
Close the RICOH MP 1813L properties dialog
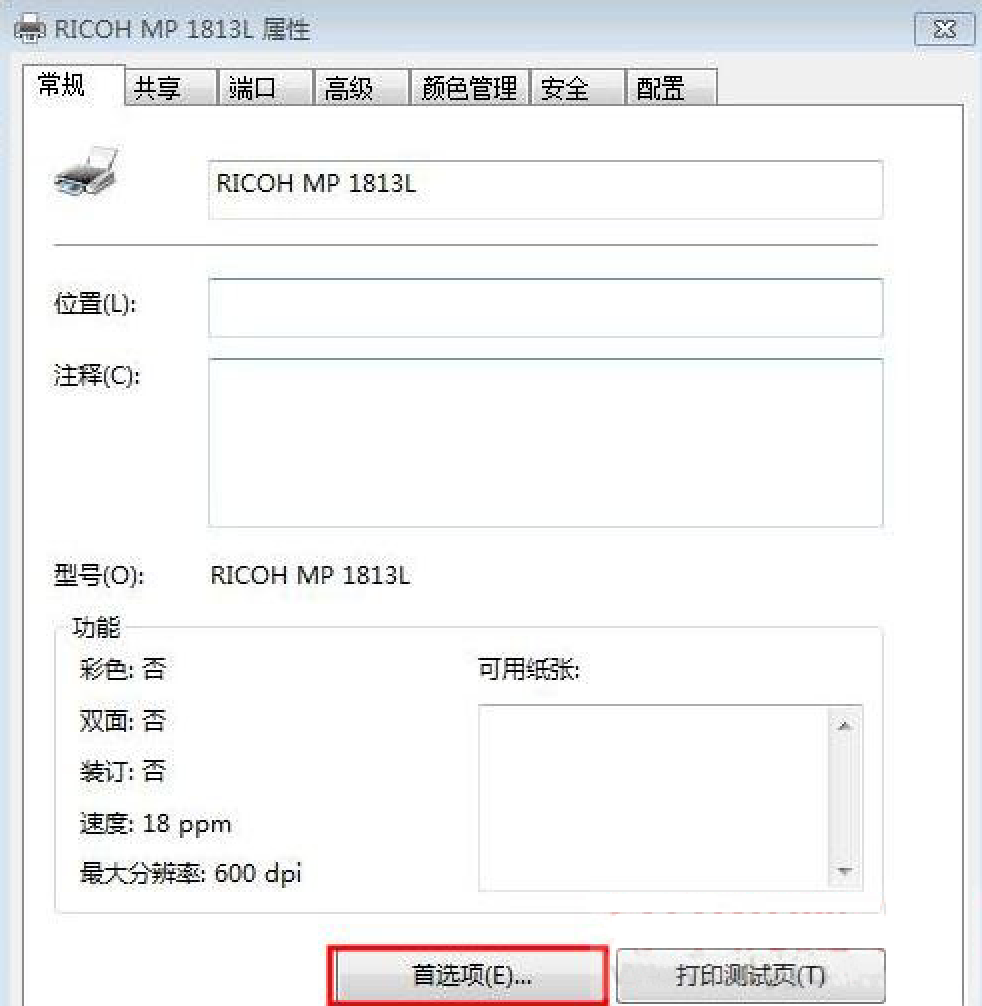[944, 29]
